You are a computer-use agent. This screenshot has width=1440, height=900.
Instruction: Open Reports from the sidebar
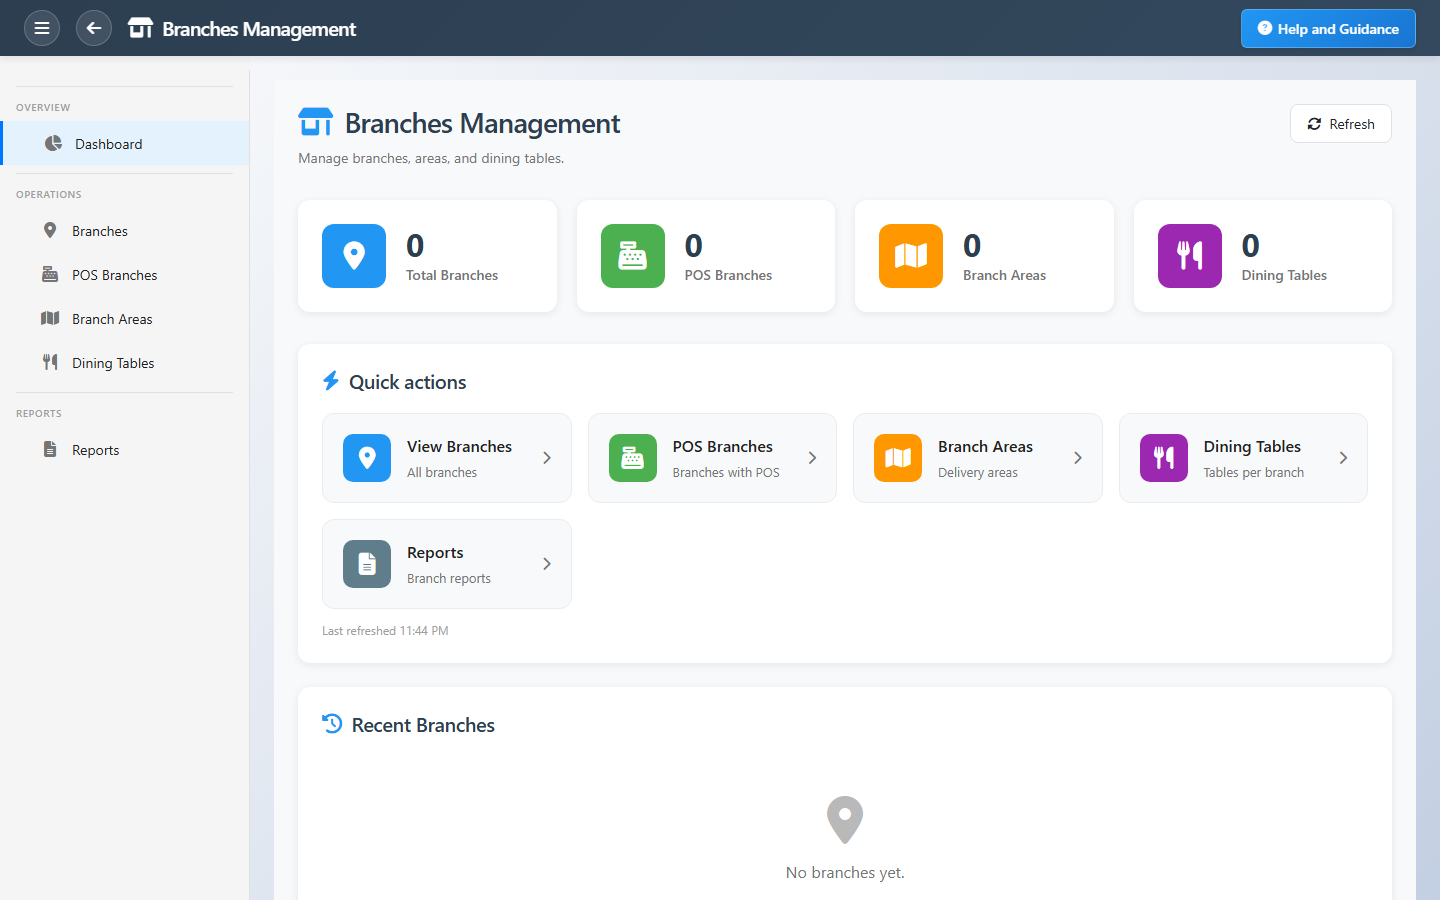tap(124, 450)
